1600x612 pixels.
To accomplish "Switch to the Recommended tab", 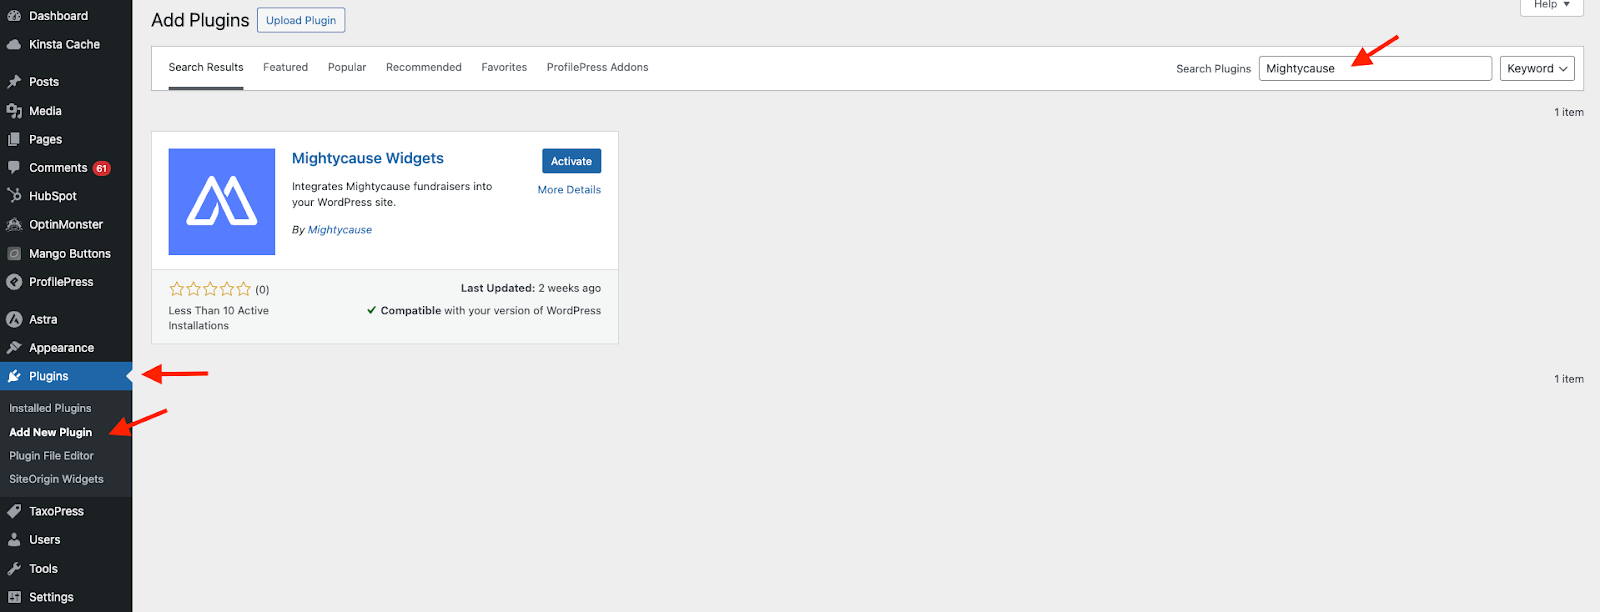I will pyautogui.click(x=424, y=68).
